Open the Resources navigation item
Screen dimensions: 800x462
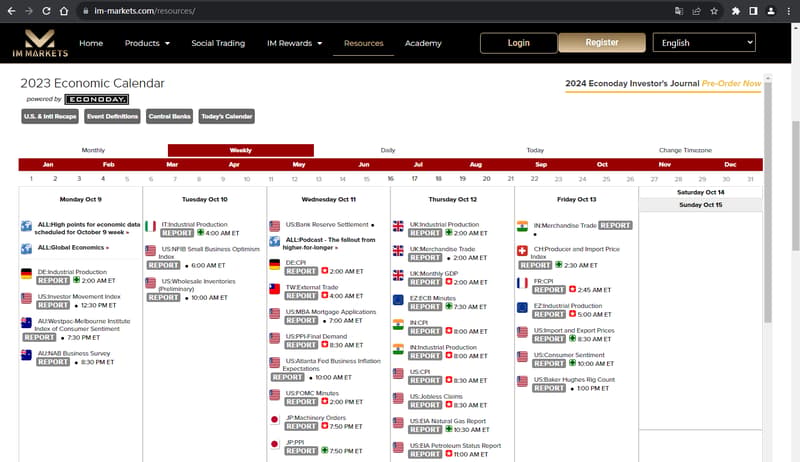(363, 43)
